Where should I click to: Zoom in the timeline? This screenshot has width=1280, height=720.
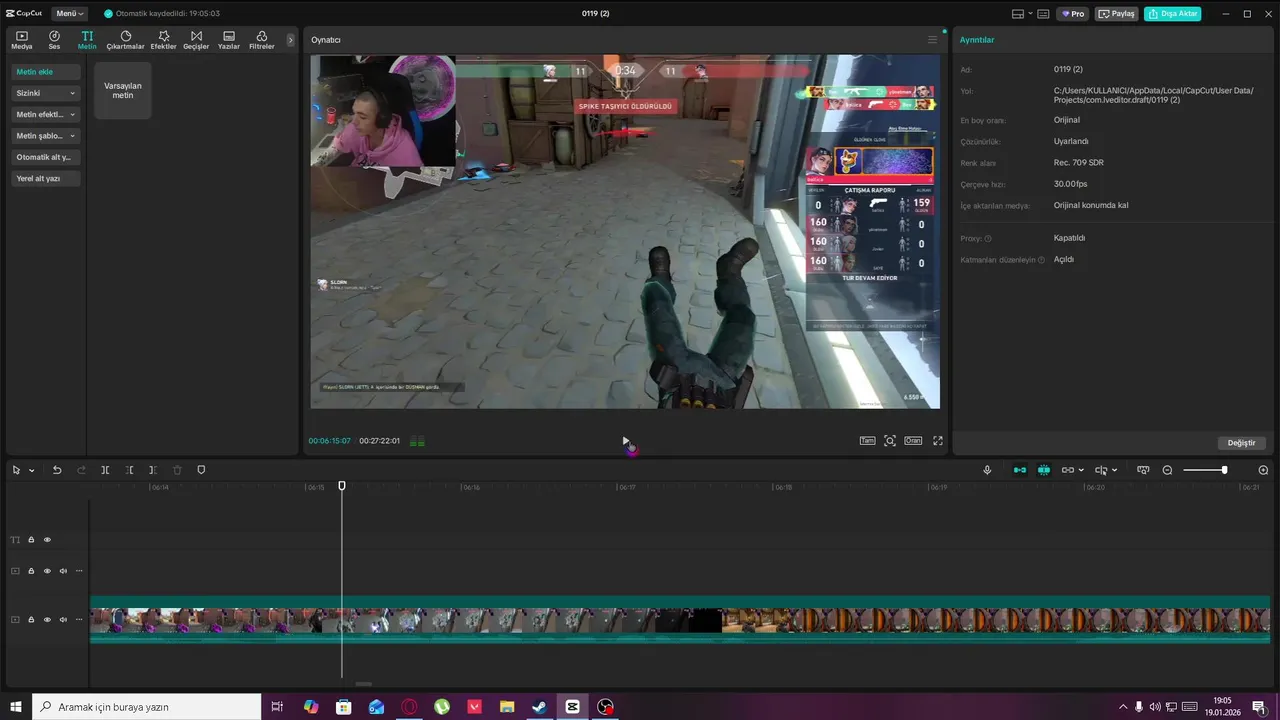click(x=1263, y=470)
